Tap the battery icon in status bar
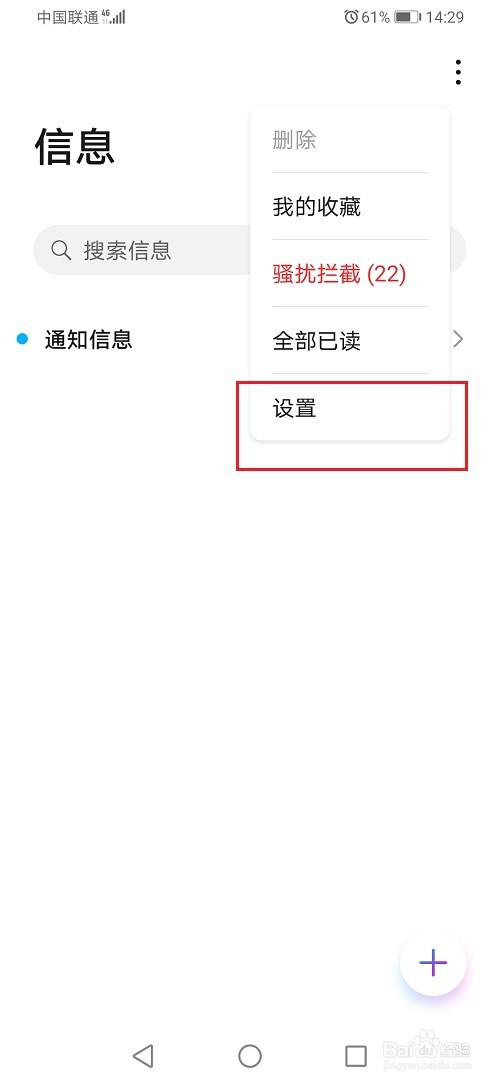This screenshot has width=500, height=1083. pyautogui.click(x=407, y=17)
